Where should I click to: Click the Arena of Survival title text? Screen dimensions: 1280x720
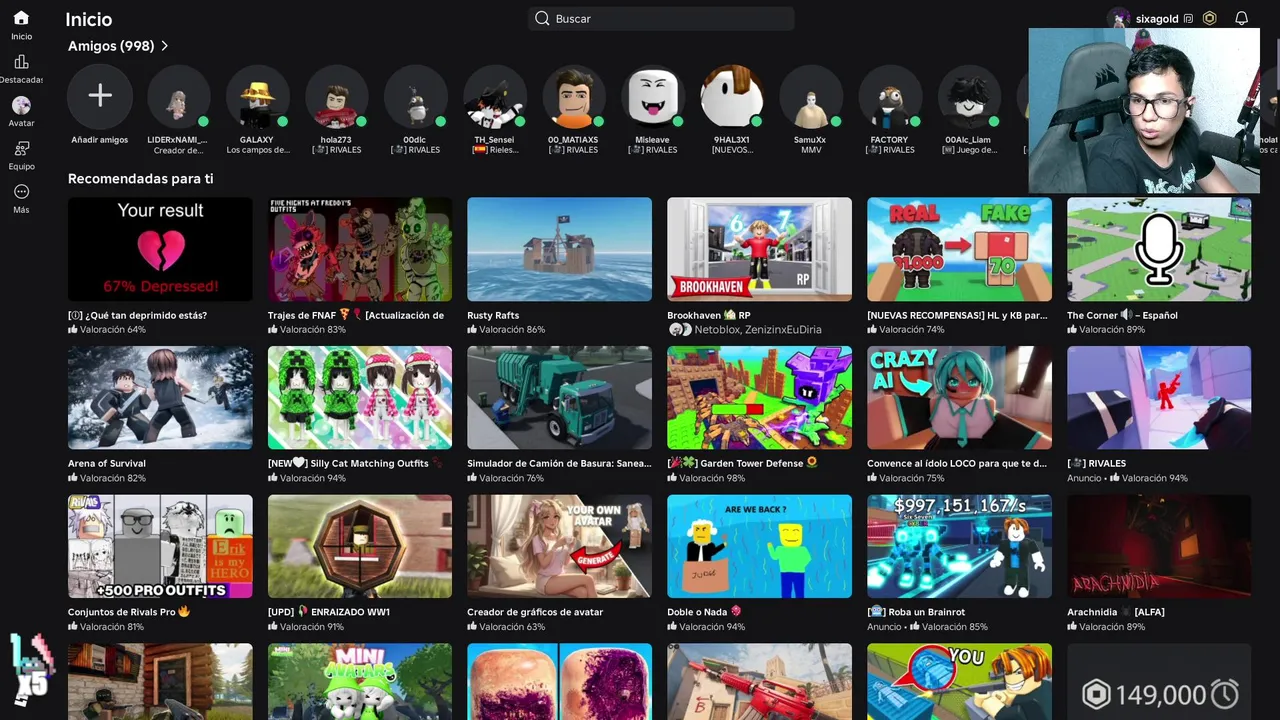coord(107,463)
